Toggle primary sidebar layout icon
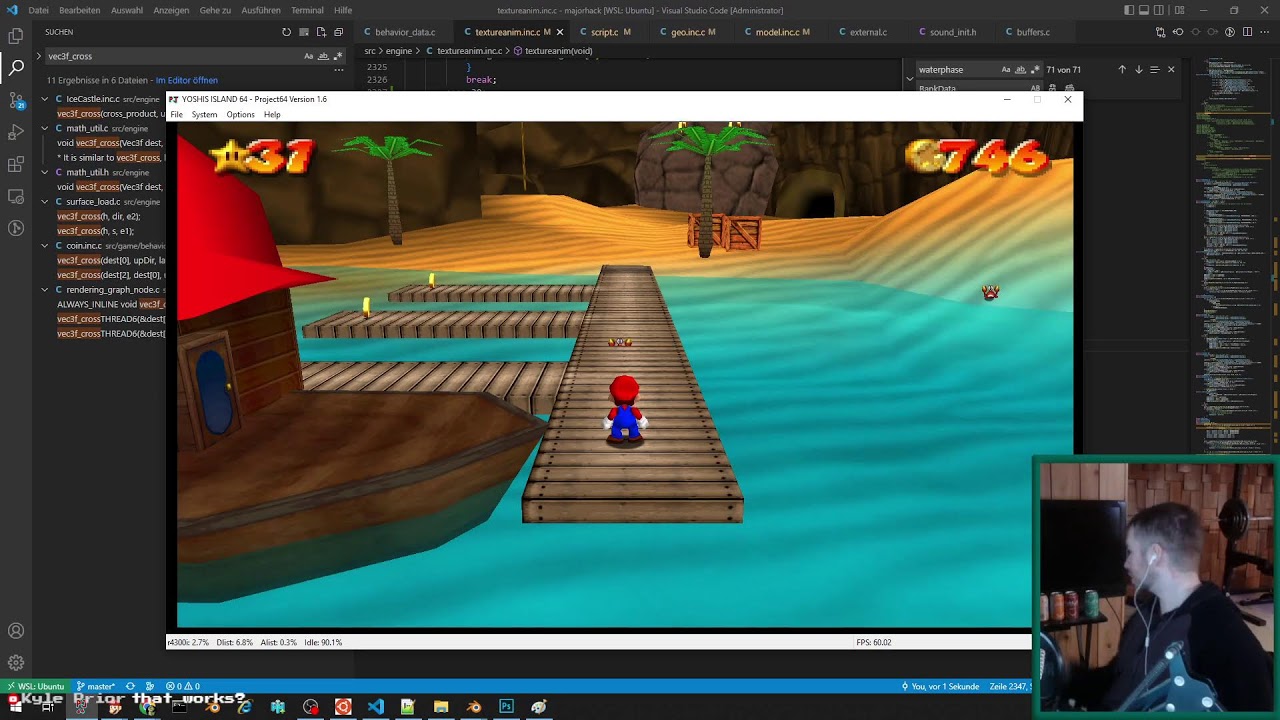 pos(1129,10)
